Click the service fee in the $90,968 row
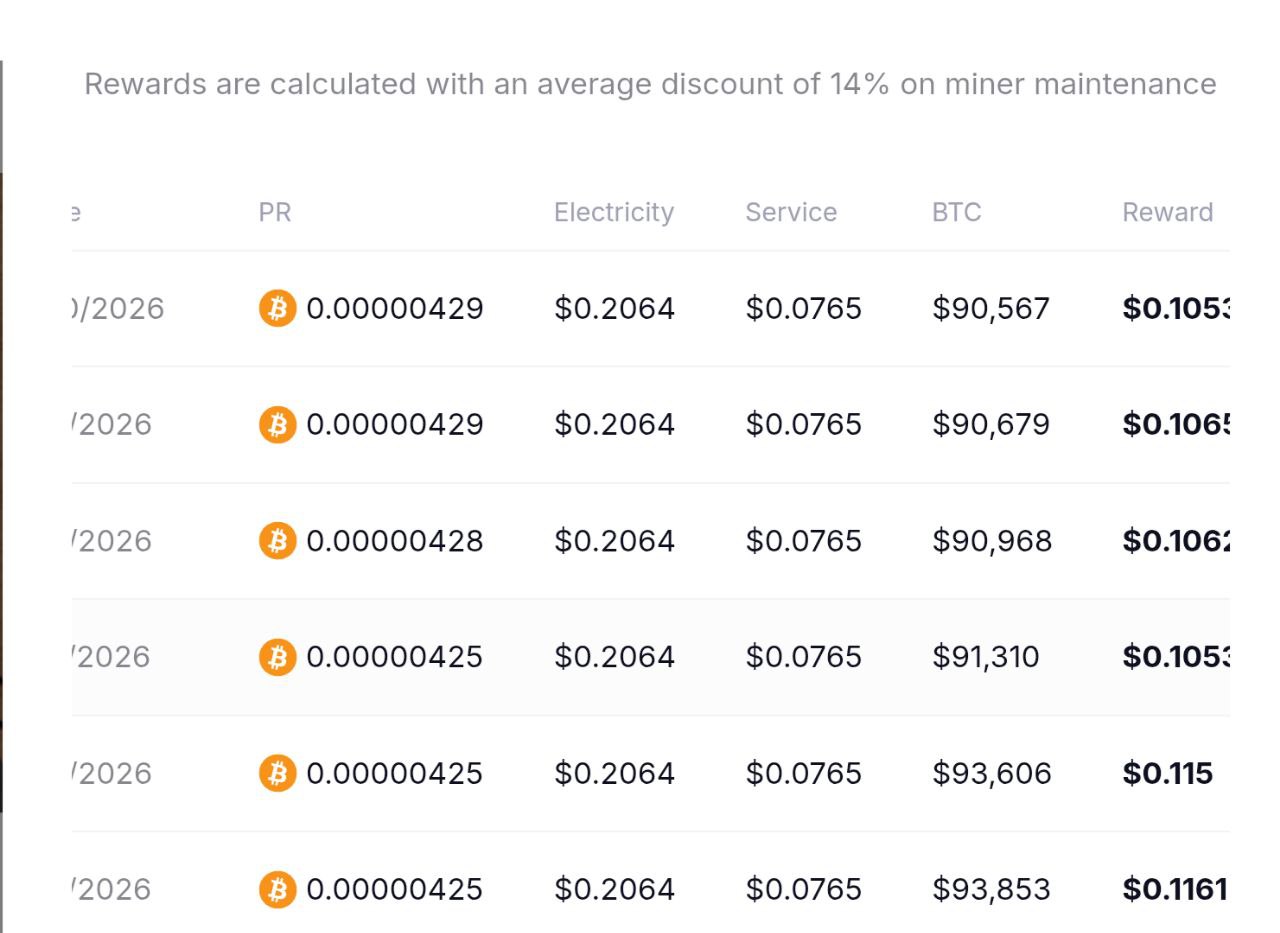Screen dimensions: 1280x933 (x=803, y=541)
